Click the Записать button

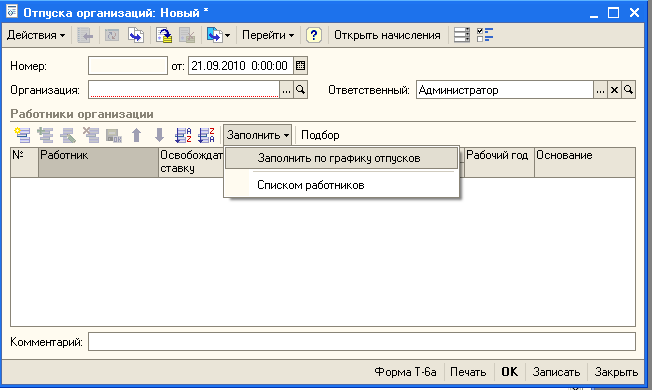point(556,372)
